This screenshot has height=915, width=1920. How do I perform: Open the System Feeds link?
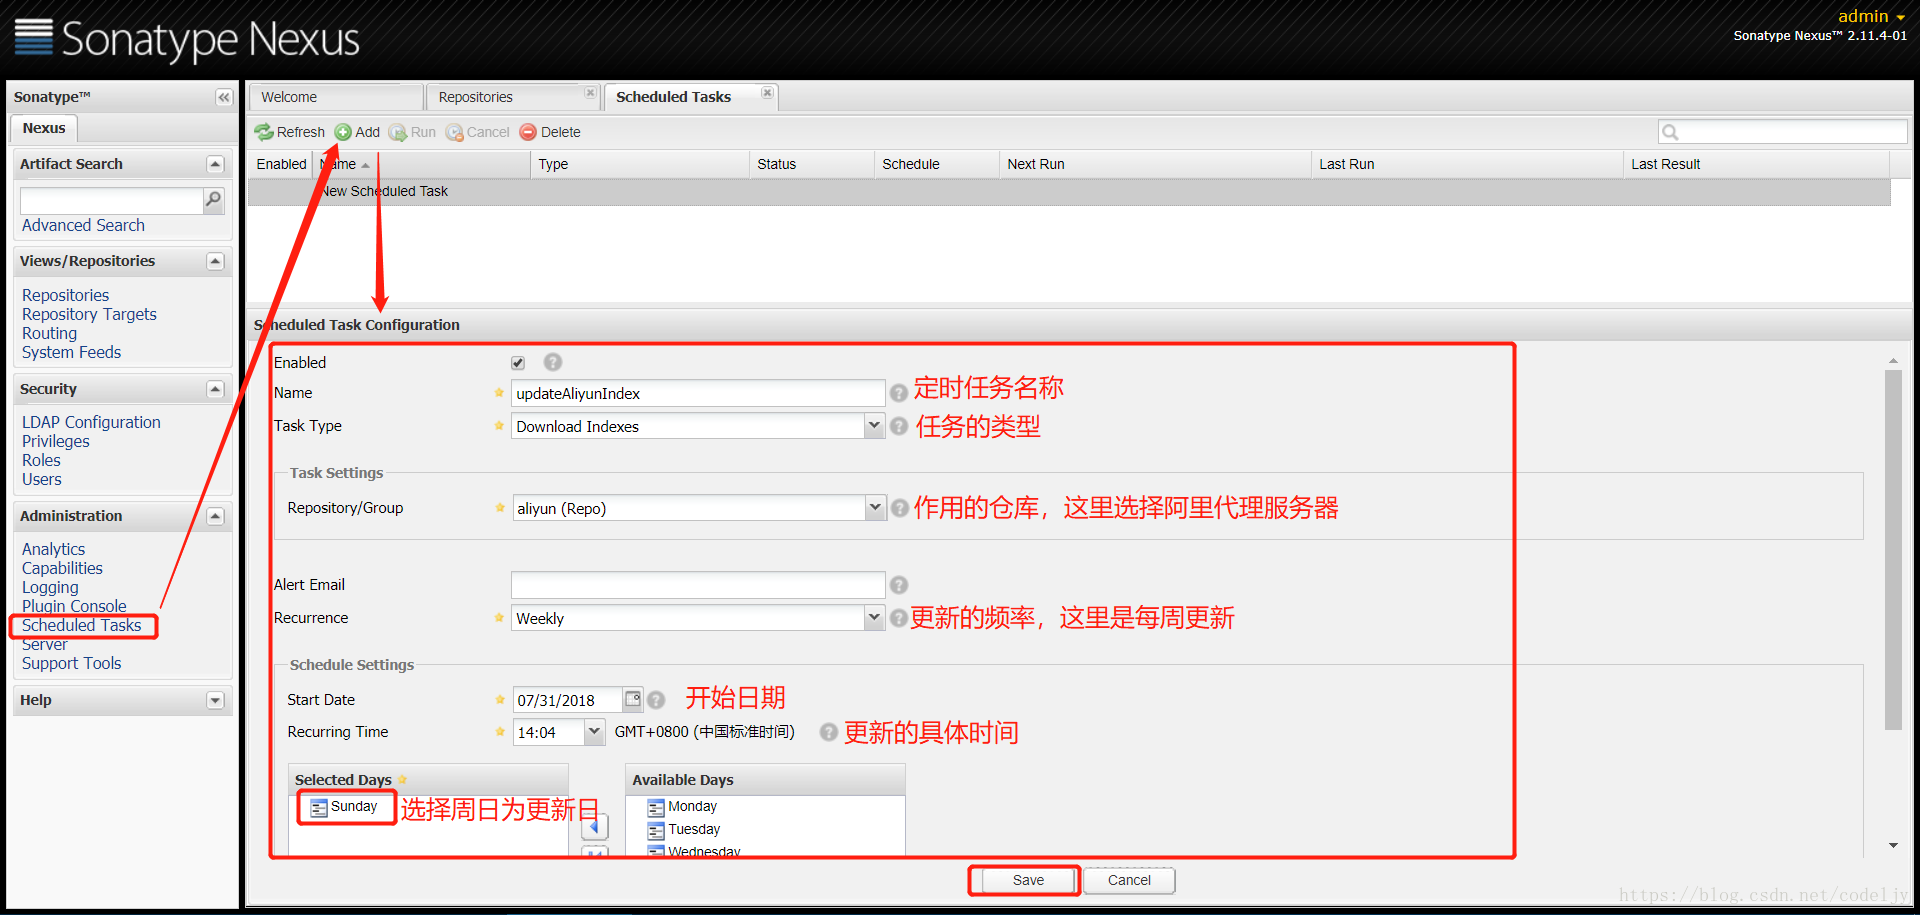click(x=71, y=352)
